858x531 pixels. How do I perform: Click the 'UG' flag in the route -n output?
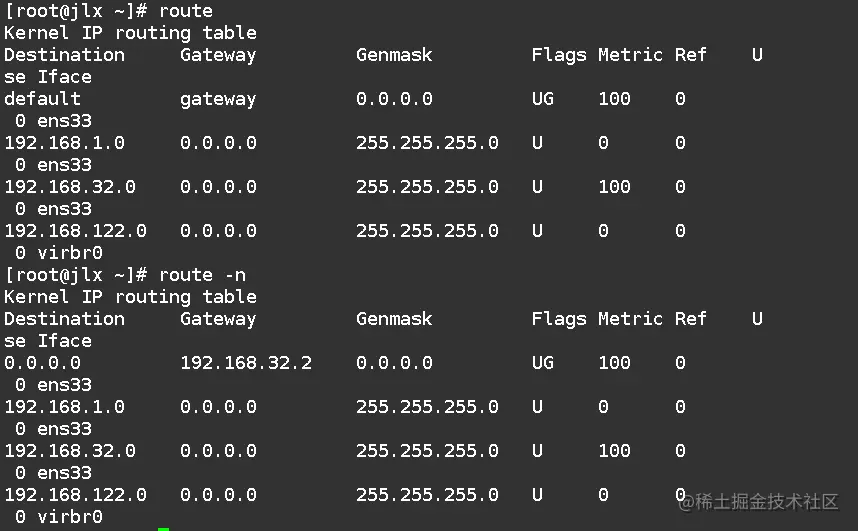[x=543, y=363]
